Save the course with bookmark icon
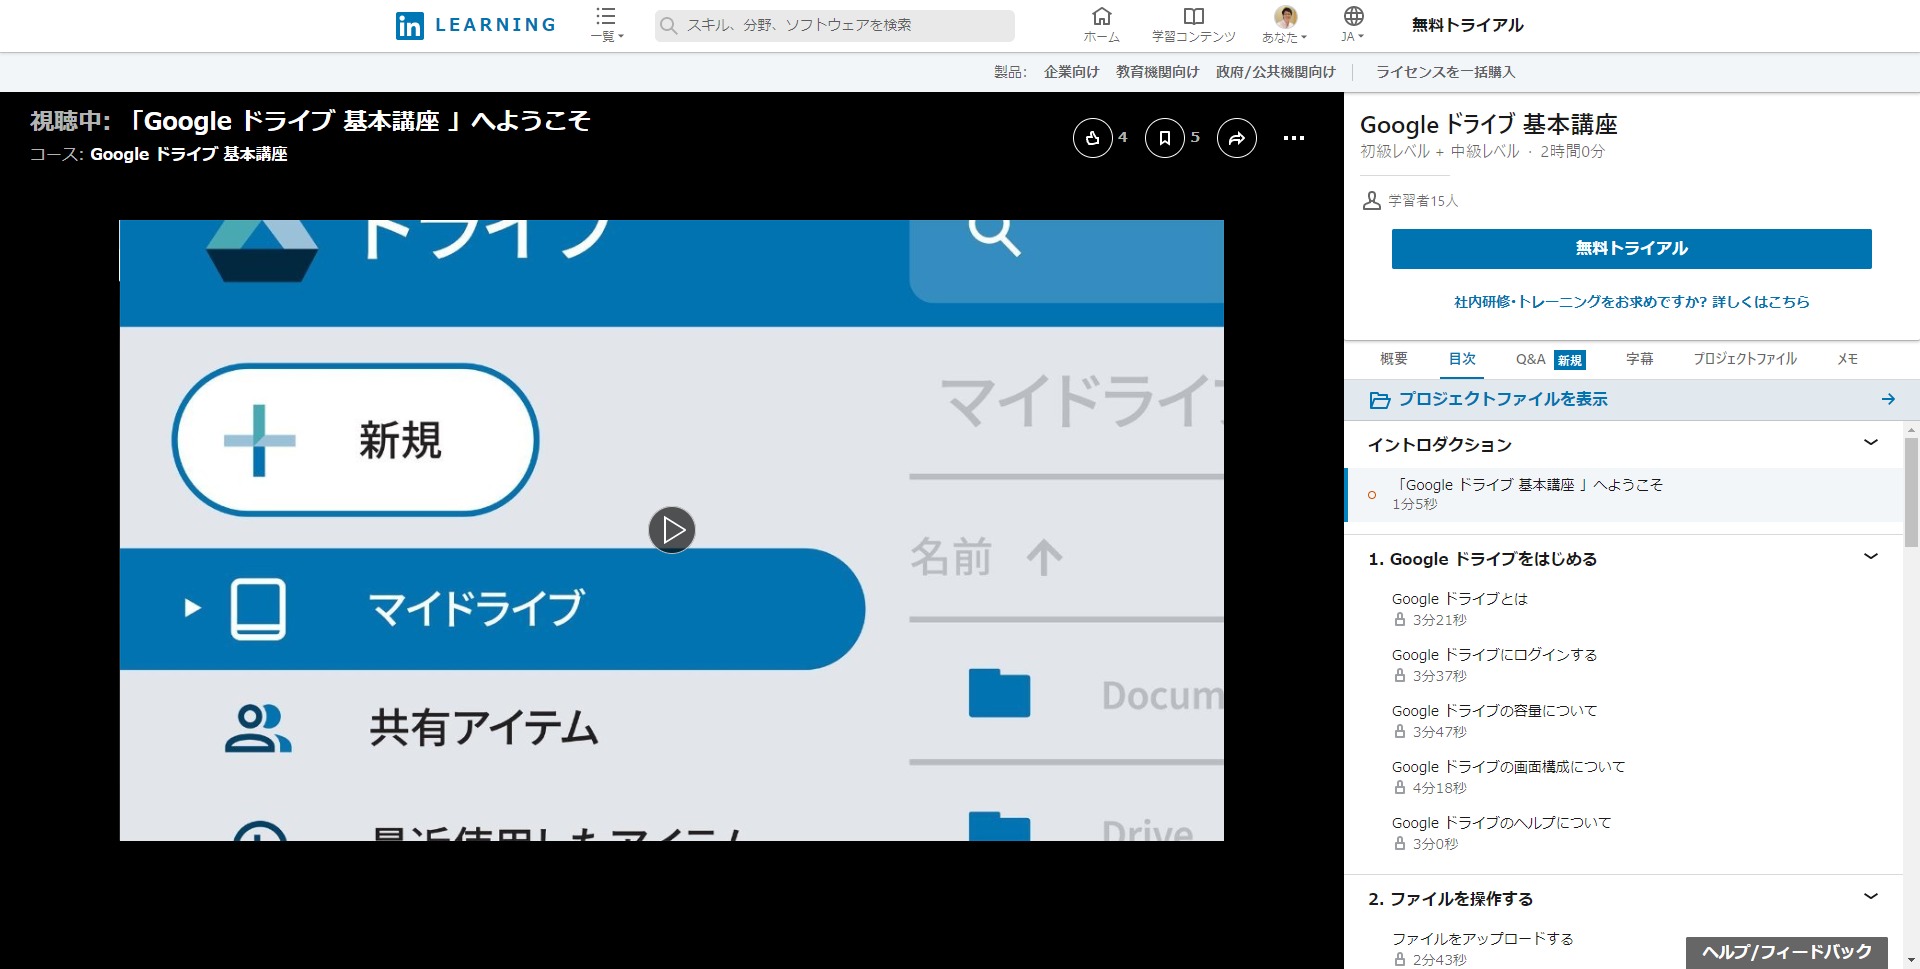This screenshot has height=969, width=1920. pyautogui.click(x=1164, y=138)
